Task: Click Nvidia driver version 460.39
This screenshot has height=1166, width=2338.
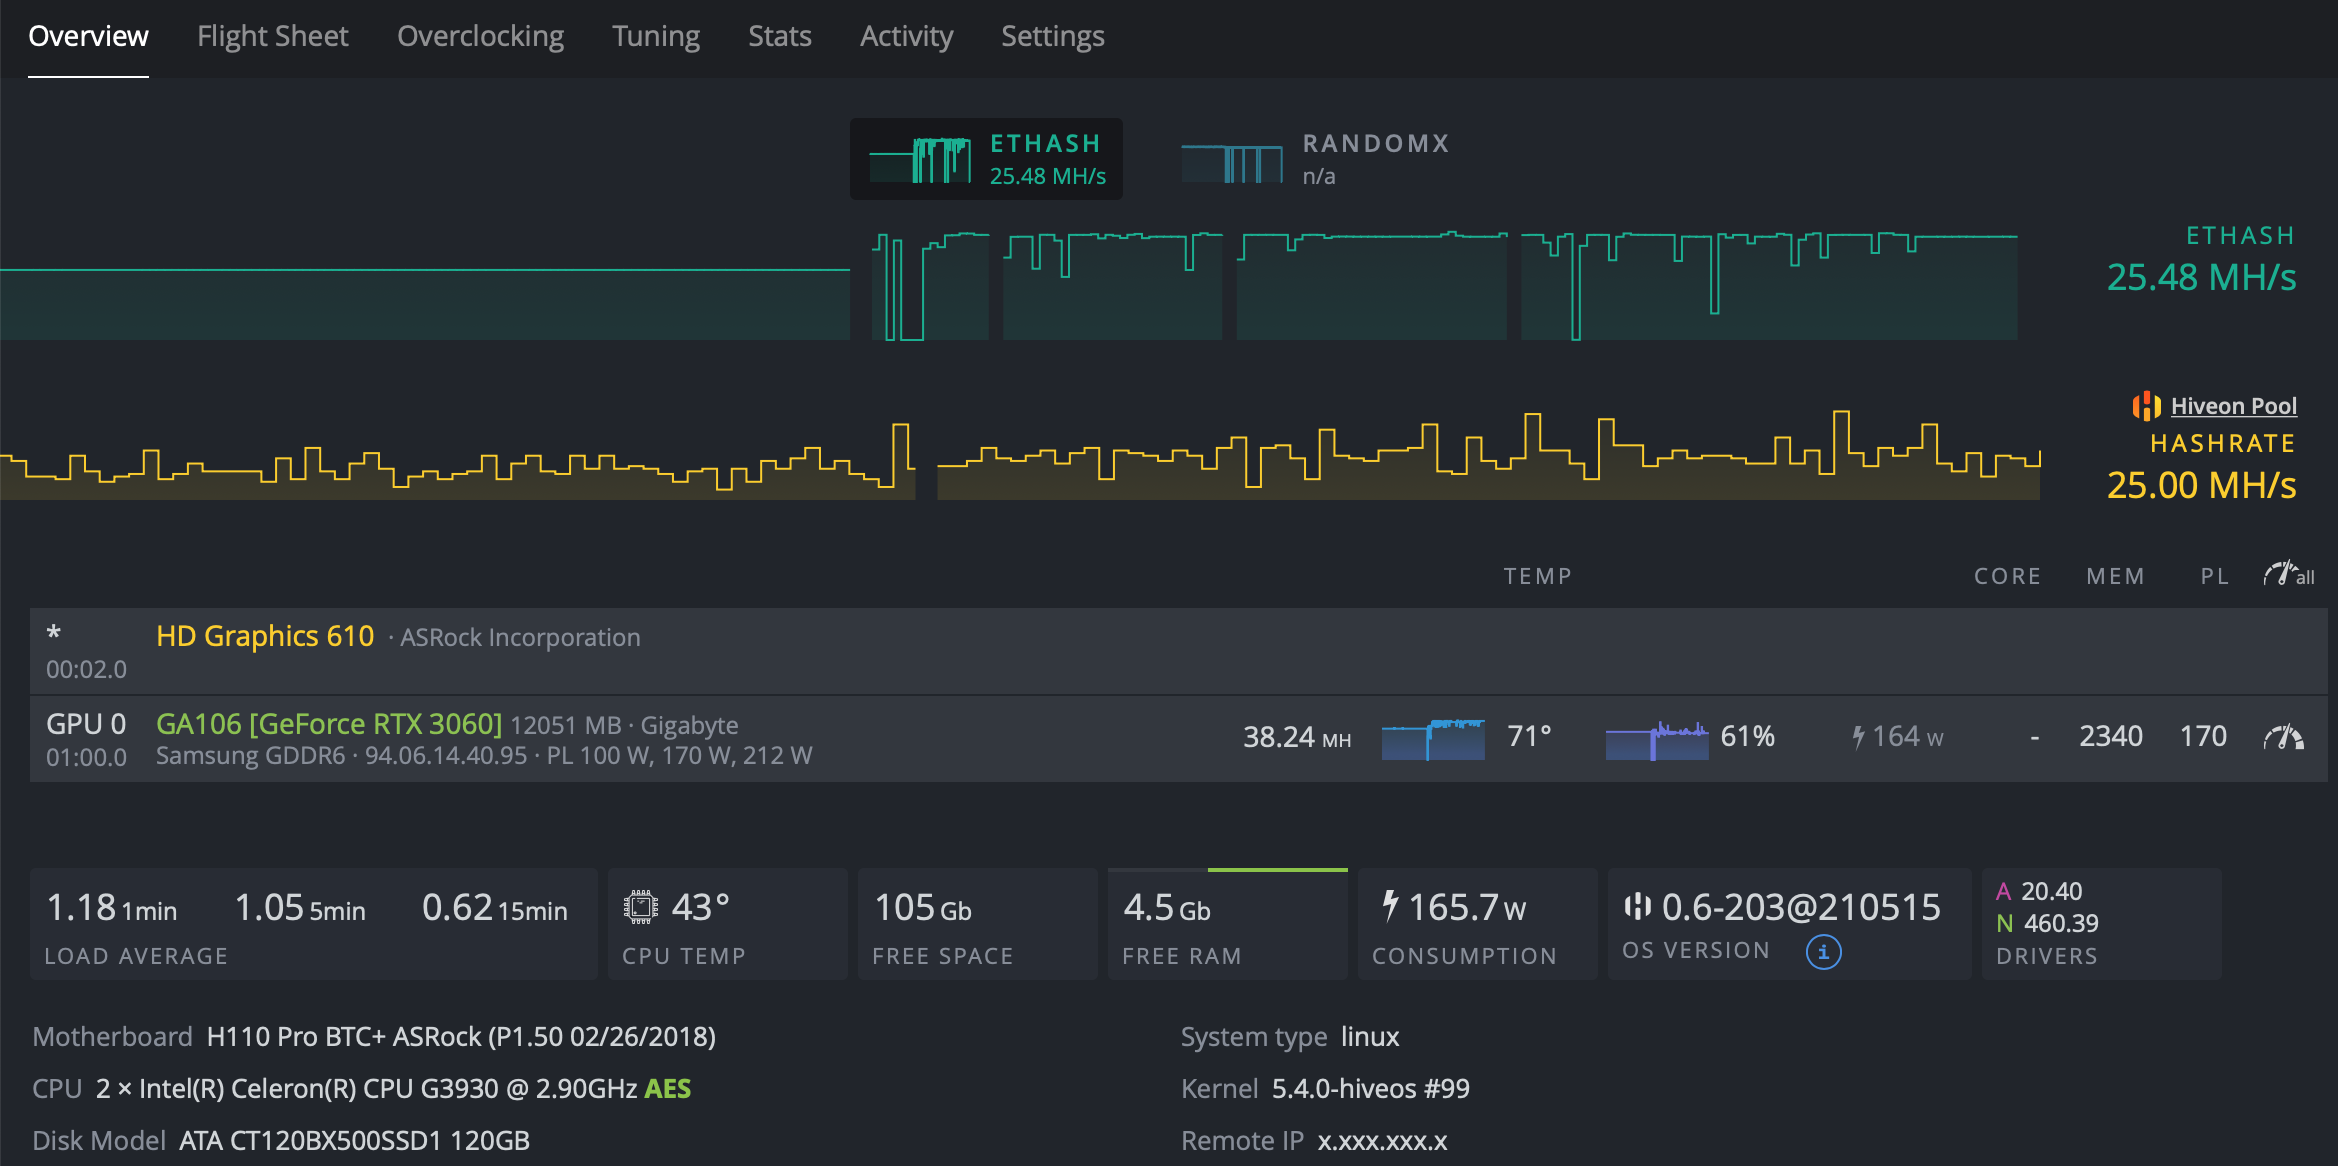Action: (x=2061, y=923)
